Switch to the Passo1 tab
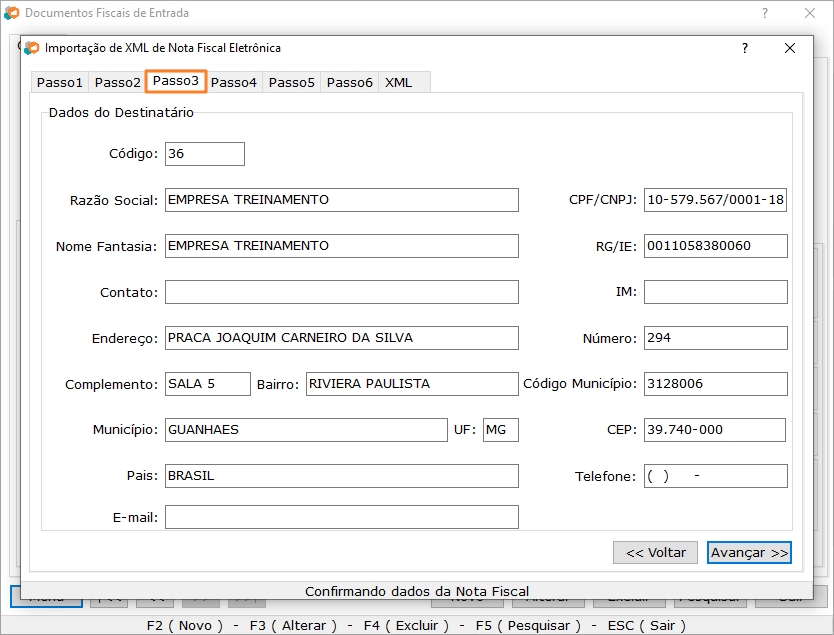The image size is (834, 635). (59, 82)
